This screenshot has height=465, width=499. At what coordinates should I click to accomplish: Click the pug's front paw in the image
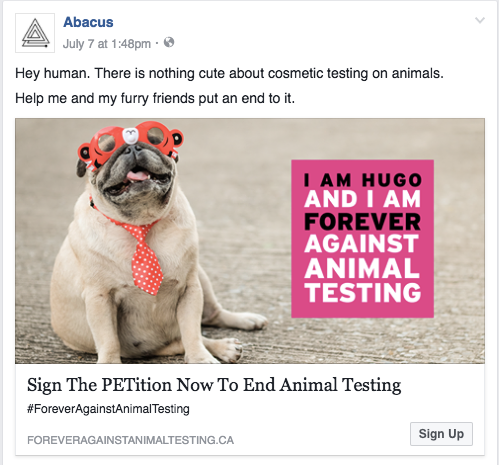coord(229,349)
